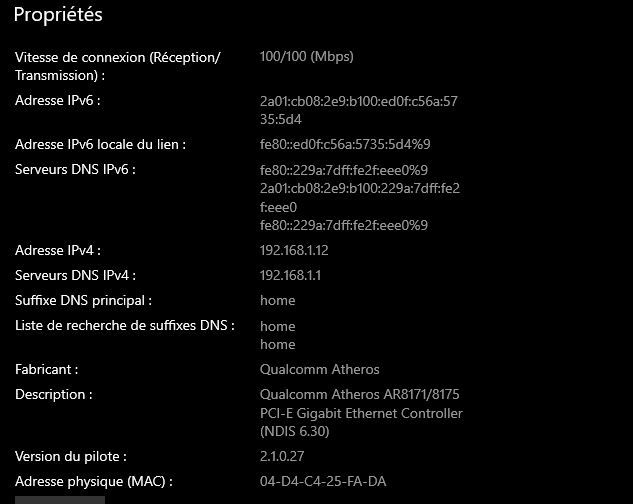The image size is (633, 504).
Task: Select the Fabricant value "Qualcomm Atheros"
Action: tap(319, 369)
